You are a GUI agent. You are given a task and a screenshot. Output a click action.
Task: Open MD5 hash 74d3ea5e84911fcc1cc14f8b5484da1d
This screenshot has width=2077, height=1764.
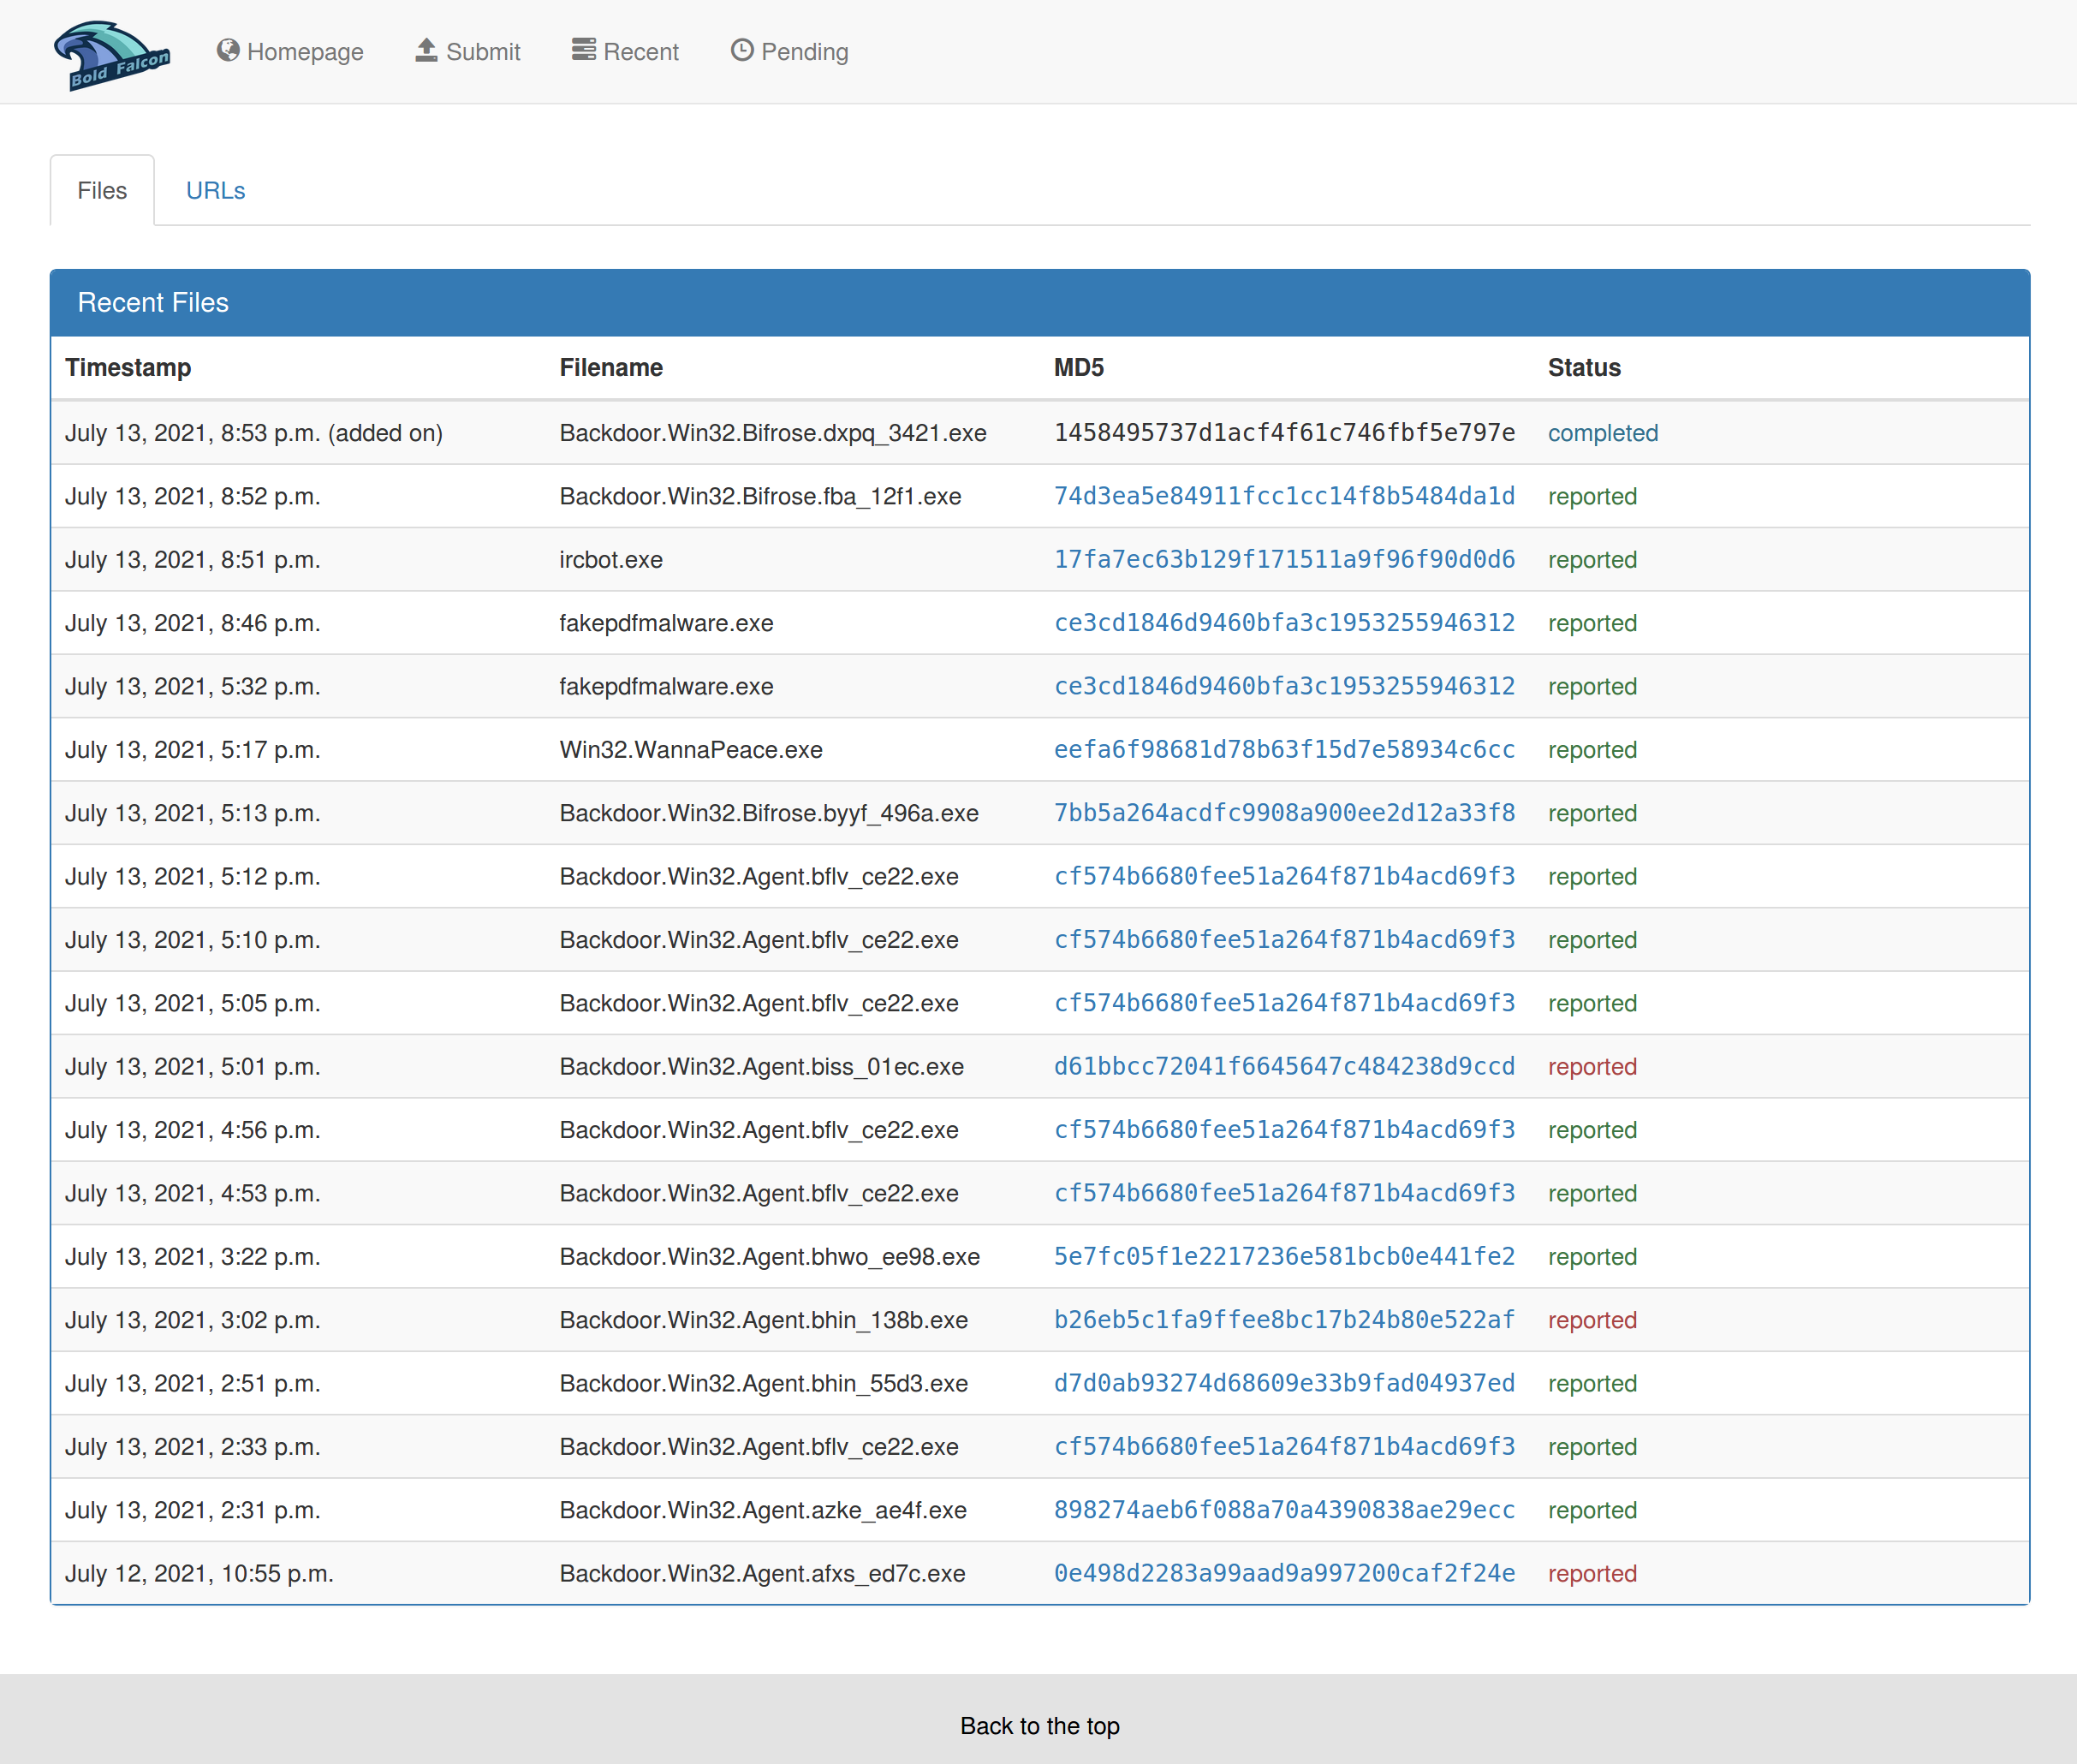point(1283,496)
